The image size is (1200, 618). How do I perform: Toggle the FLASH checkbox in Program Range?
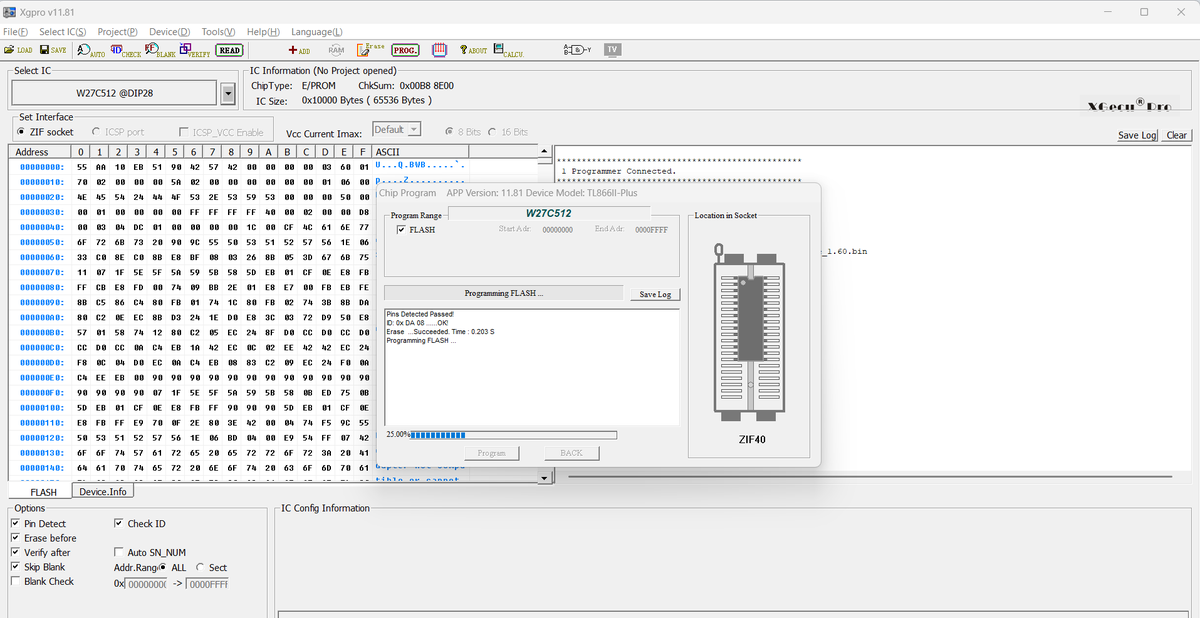(401, 230)
